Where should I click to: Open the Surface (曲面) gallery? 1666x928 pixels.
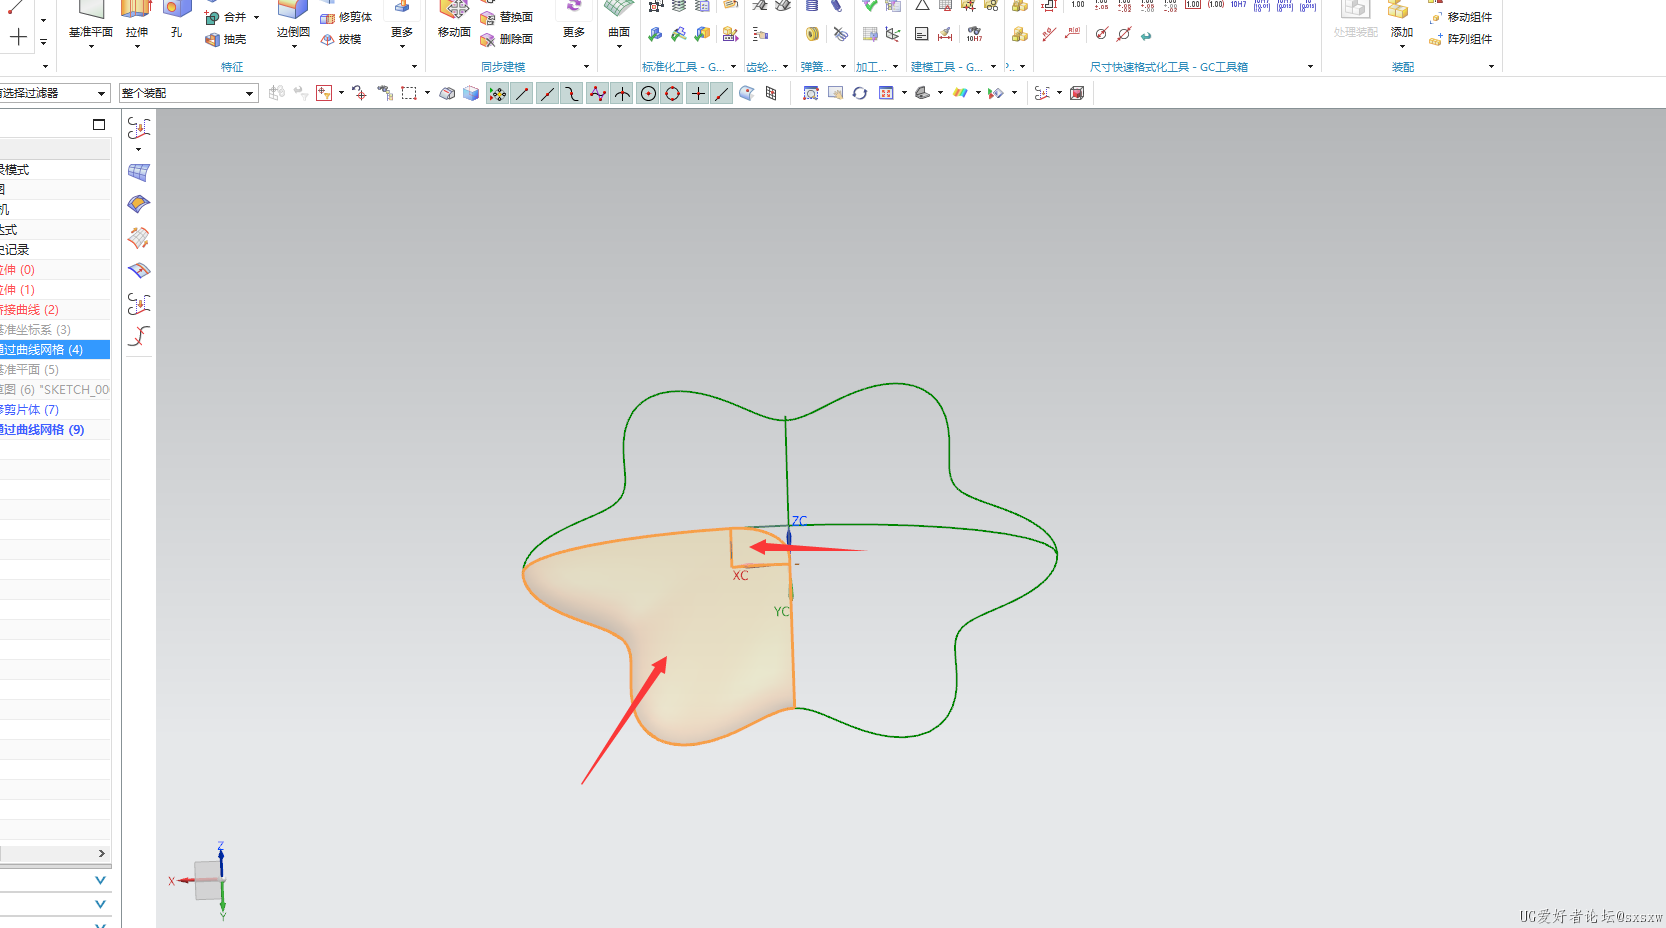(619, 22)
